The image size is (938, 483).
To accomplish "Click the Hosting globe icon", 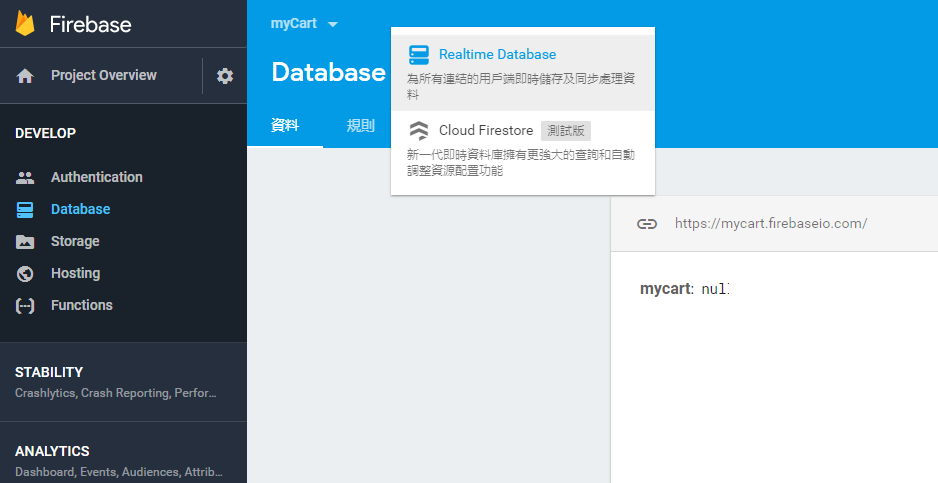I will (x=25, y=274).
